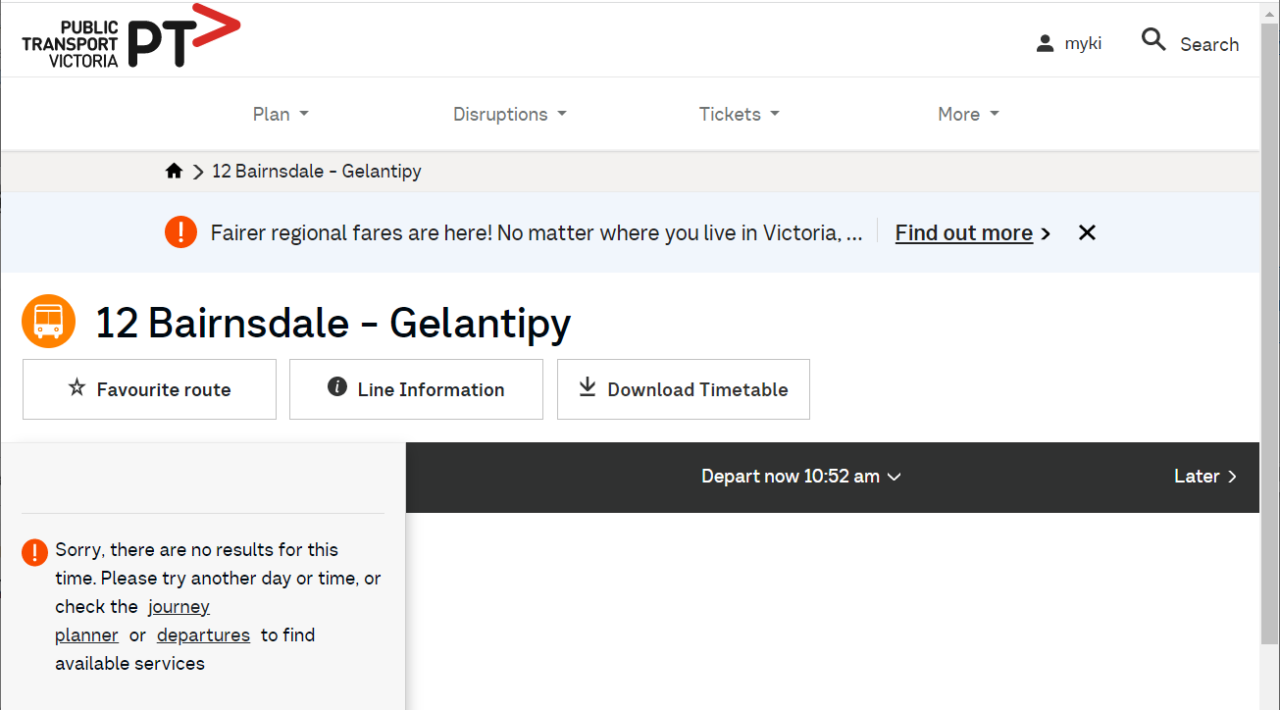
Task: Open the myki account icon
Action: (1045, 44)
